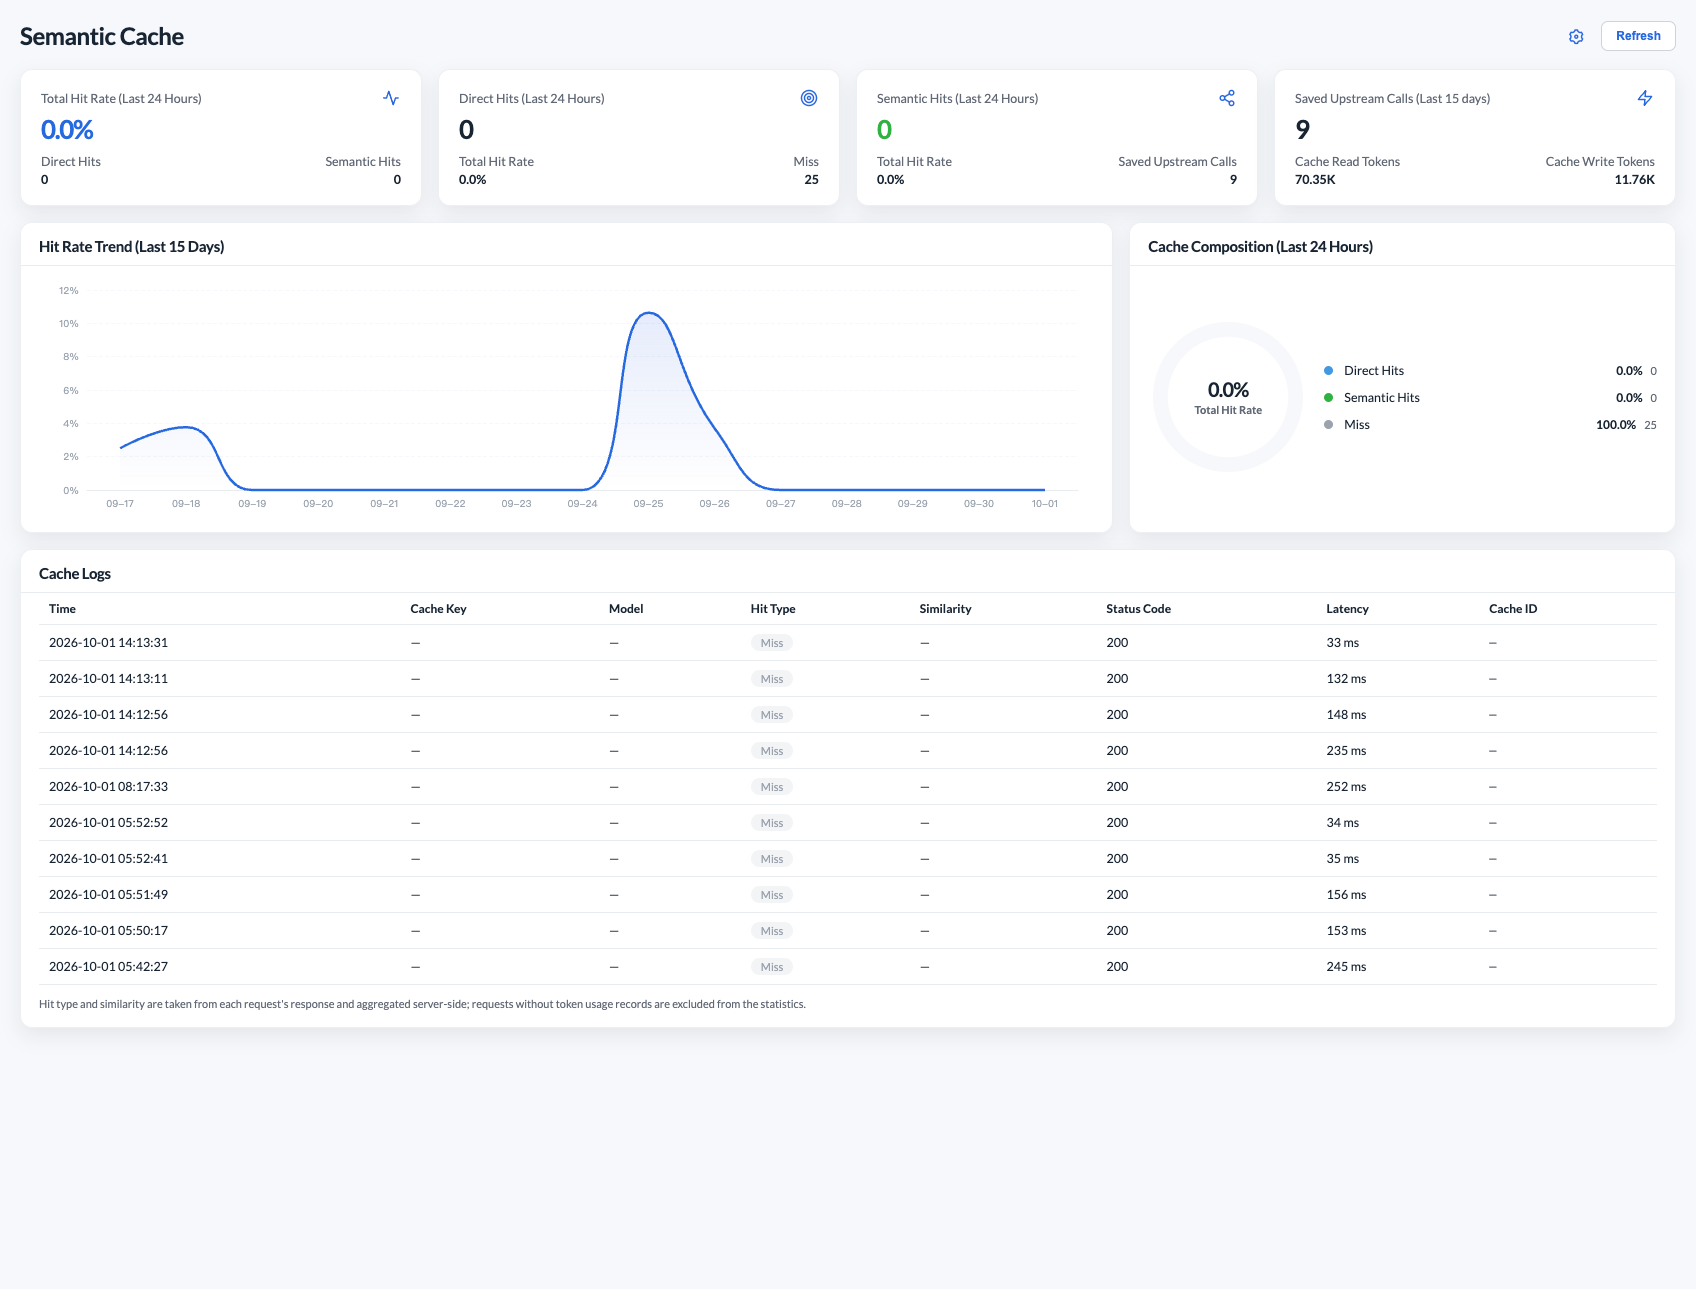Image resolution: width=1696 pixels, height=1289 pixels.
Task: Click the Latency column header
Action: (x=1347, y=609)
